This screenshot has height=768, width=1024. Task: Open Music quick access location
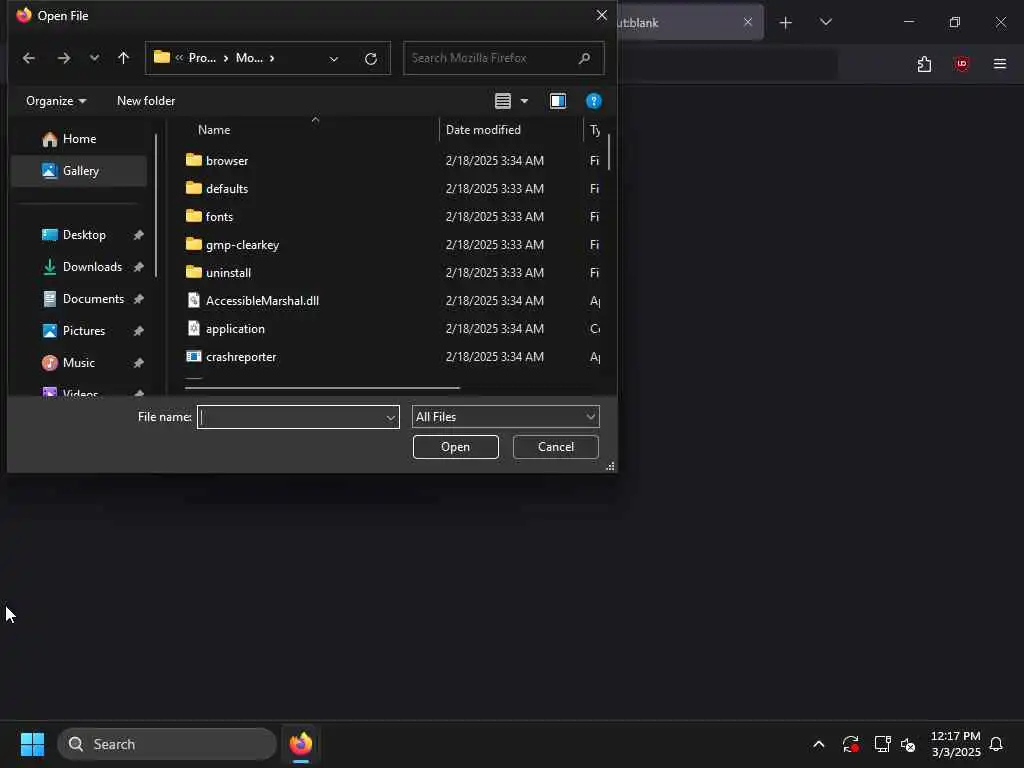(80, 362)
